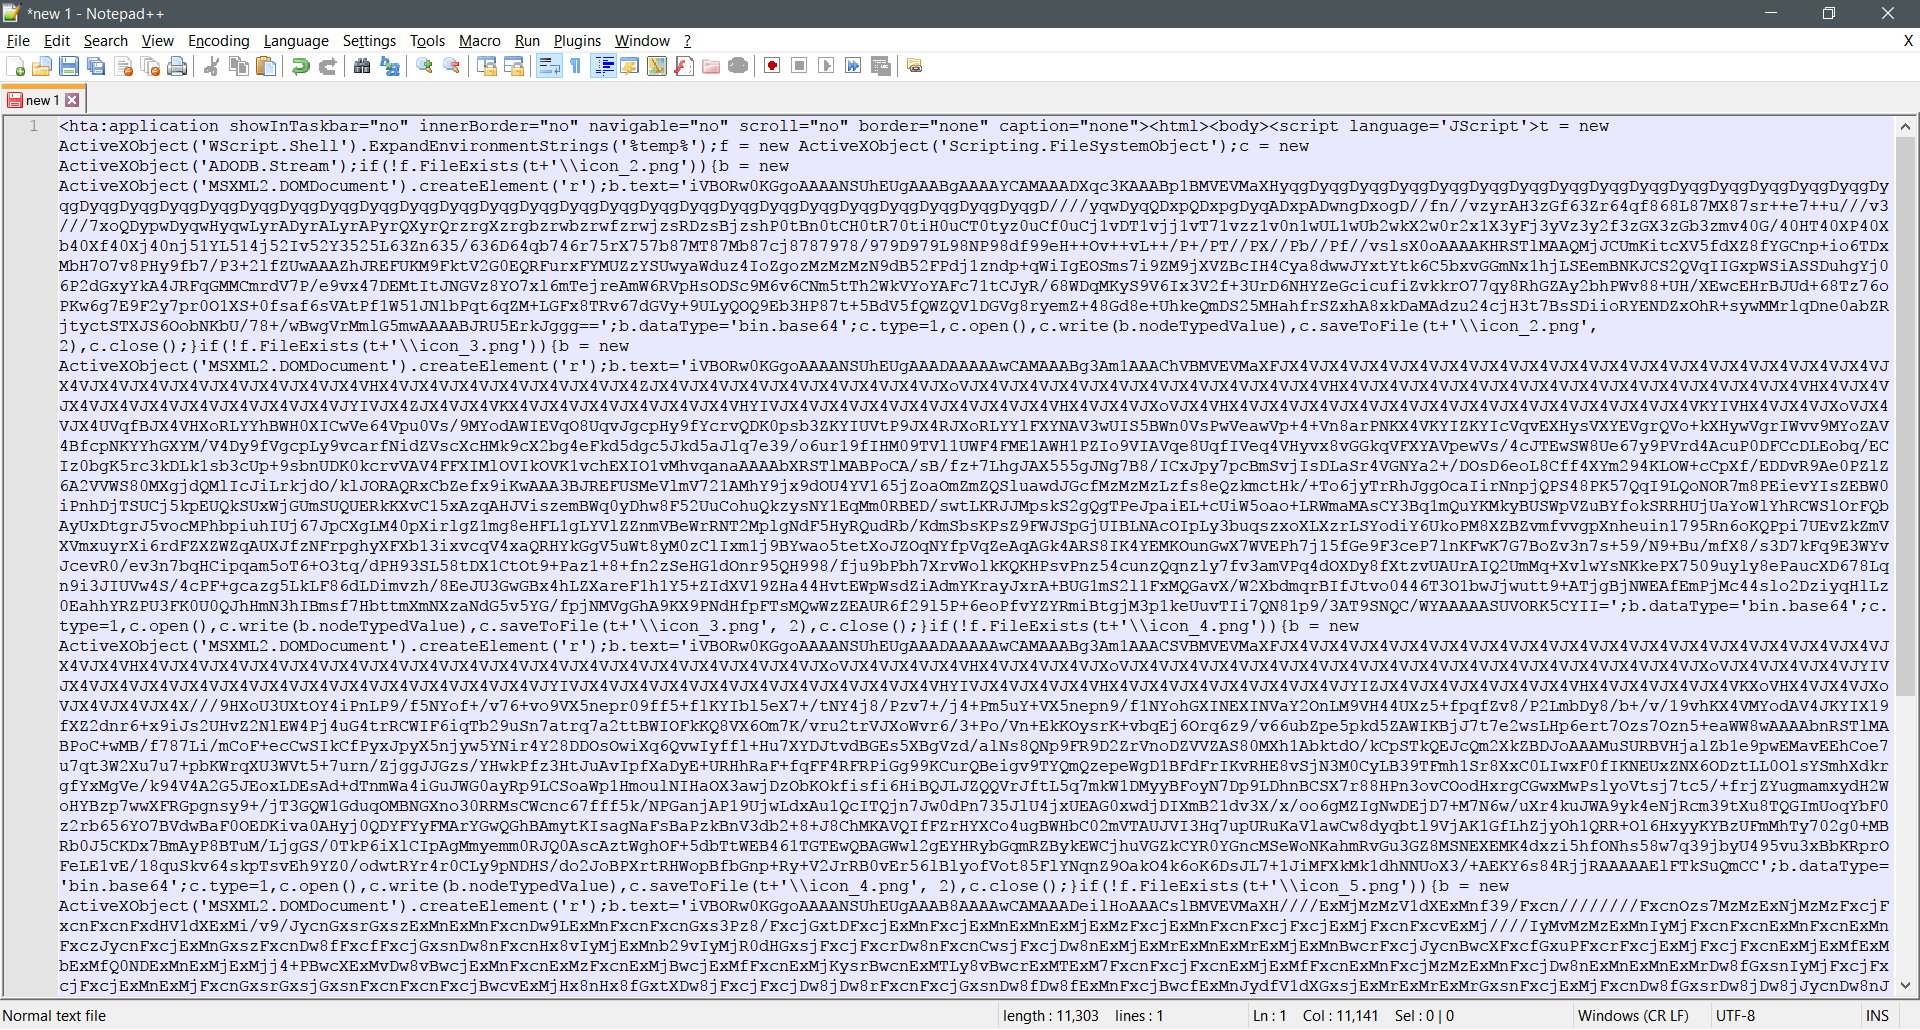This screenshot has width=1920, height=1030.
Task: Open the Replace toolbar icon
Action: 390,66
